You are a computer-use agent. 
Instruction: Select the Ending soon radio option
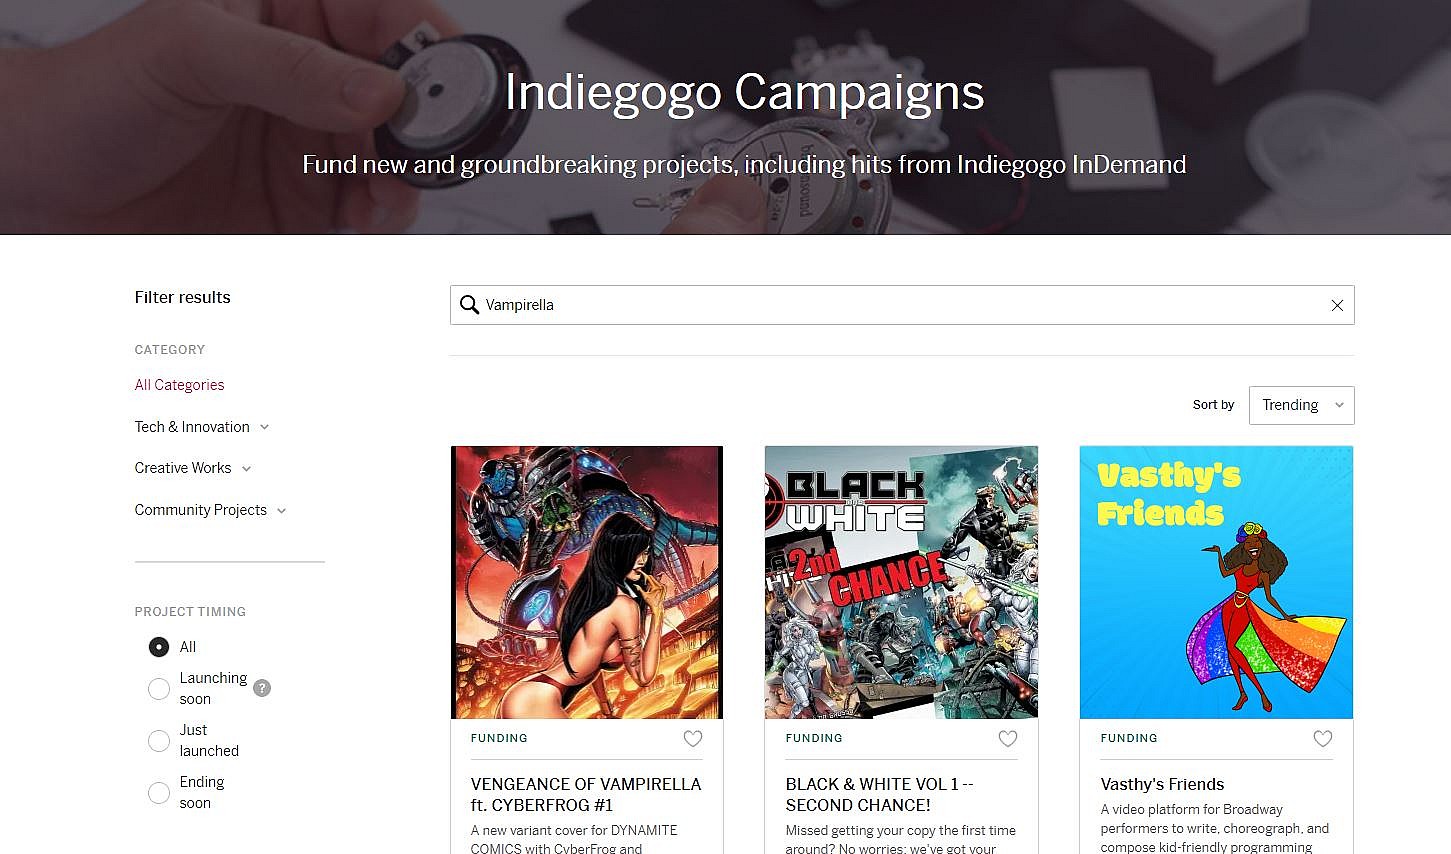tap(159, 793)
